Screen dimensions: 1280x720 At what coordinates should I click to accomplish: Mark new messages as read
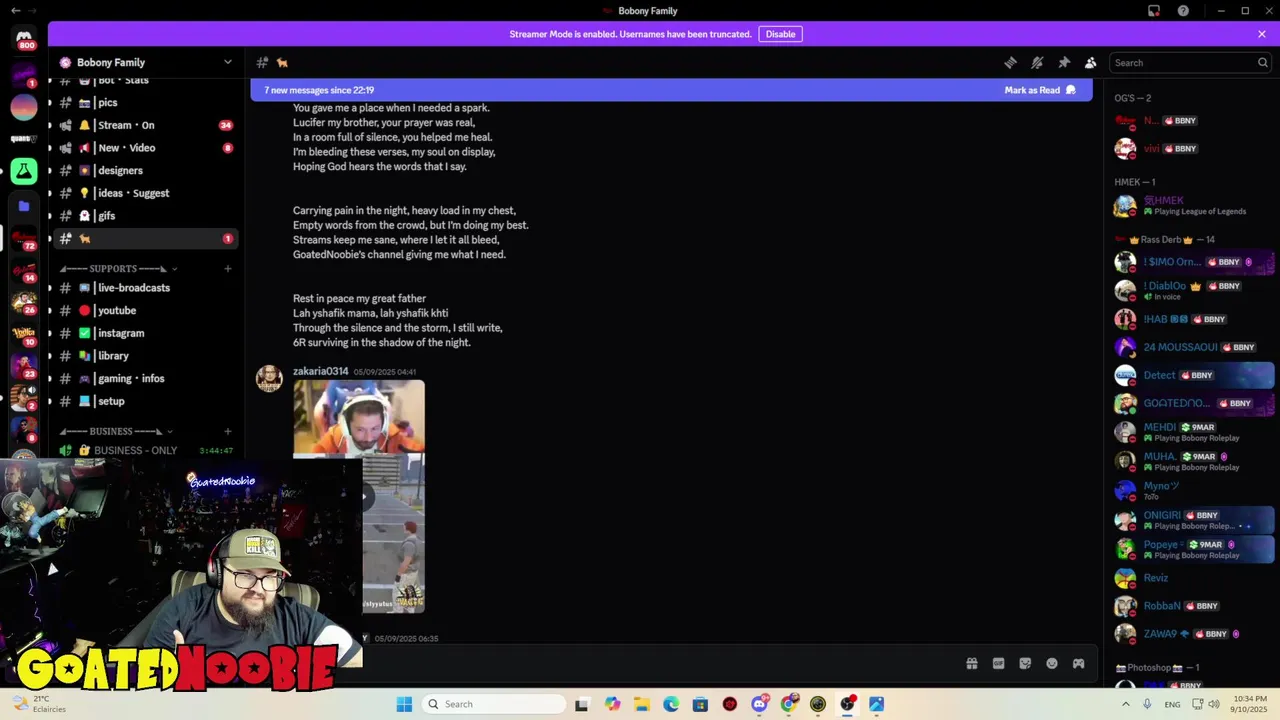[1040, 90]
